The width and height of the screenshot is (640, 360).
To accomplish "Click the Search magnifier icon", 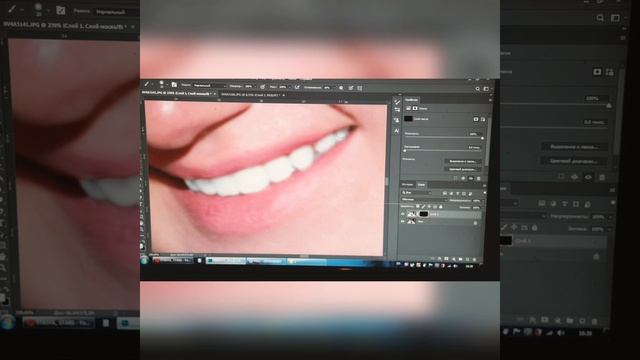I will pyautogui.click(x=478, y=89).
